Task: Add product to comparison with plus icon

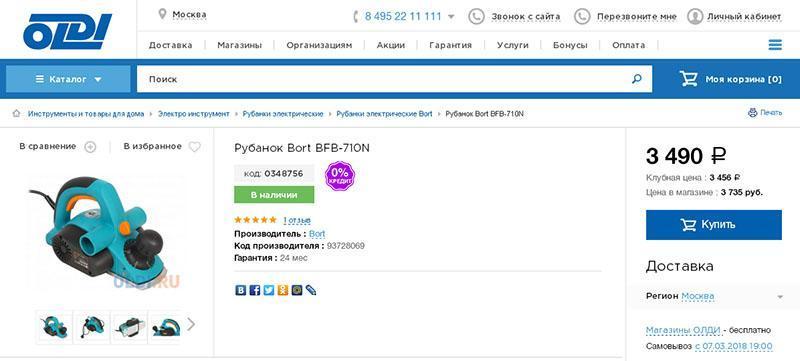Action: tap(90, 147)
